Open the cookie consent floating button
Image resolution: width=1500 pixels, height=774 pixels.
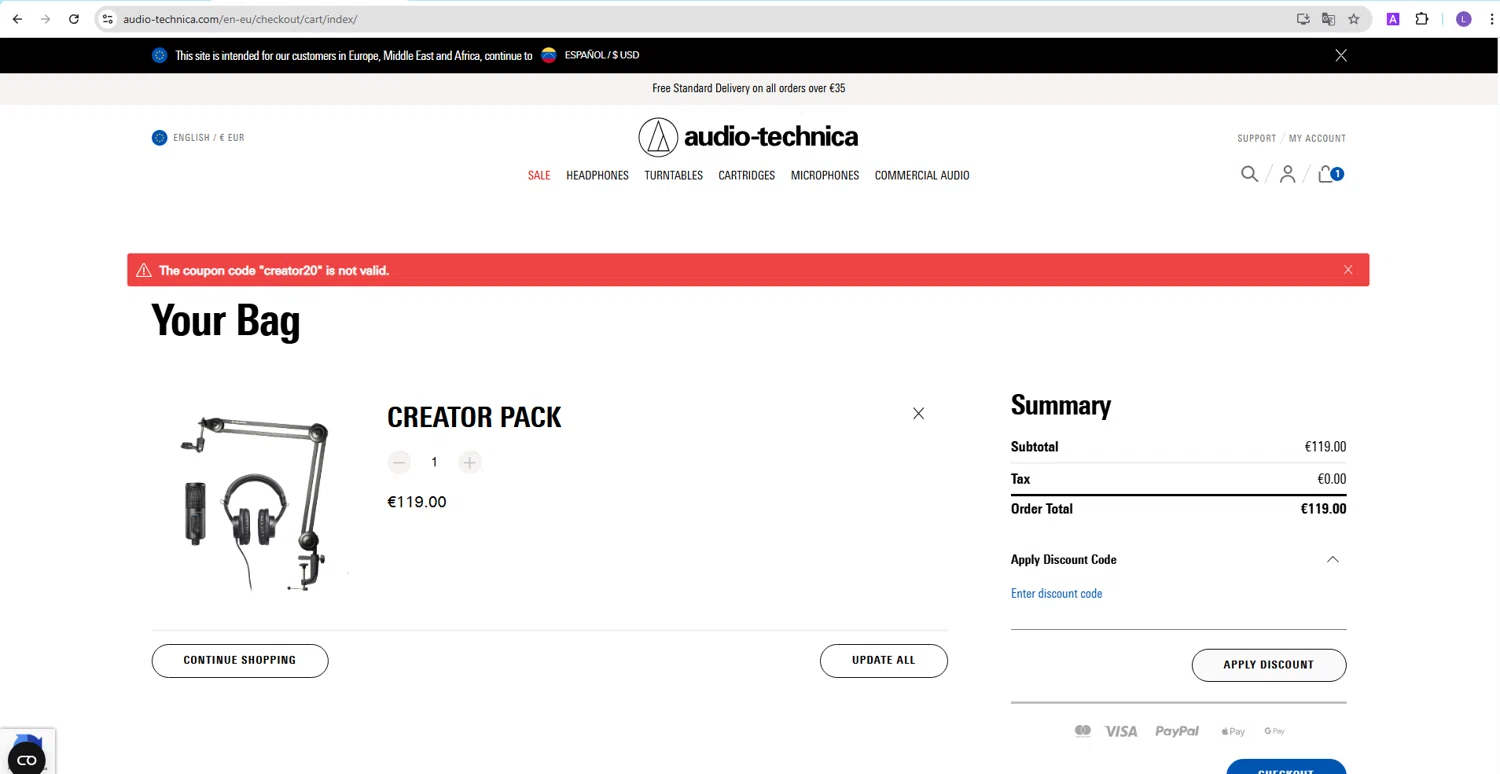(x=27, y=760)
